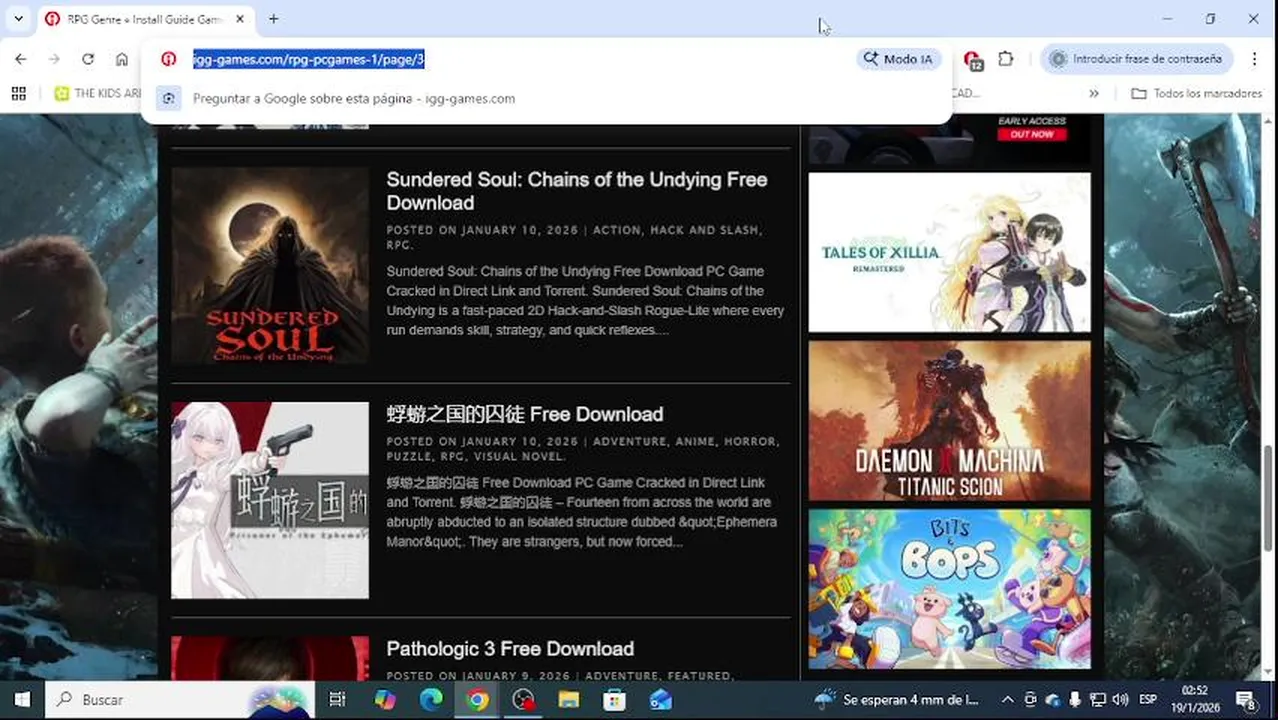
Task: Select Preguntar a Google sobre esta página suggestion
Action: coord(546,98)
